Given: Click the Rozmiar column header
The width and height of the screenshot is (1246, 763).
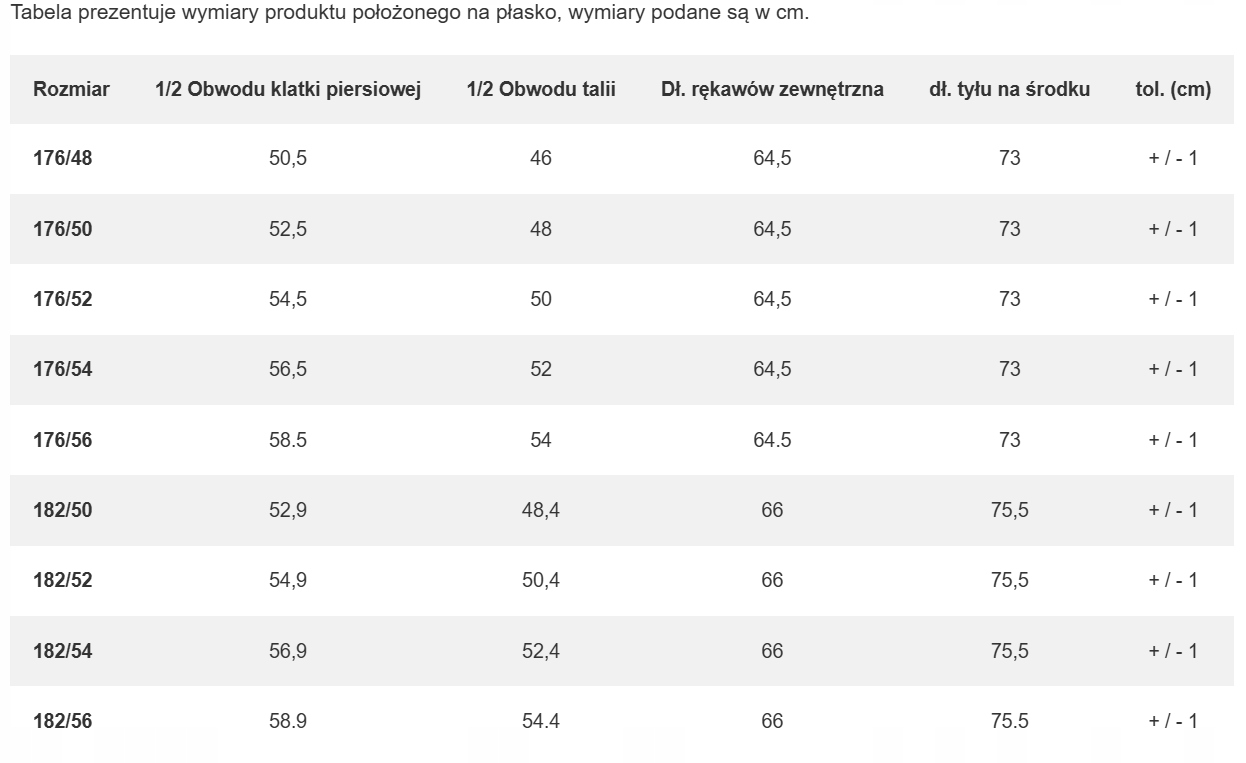Looking at the screenshot, I should pos(71,89).
